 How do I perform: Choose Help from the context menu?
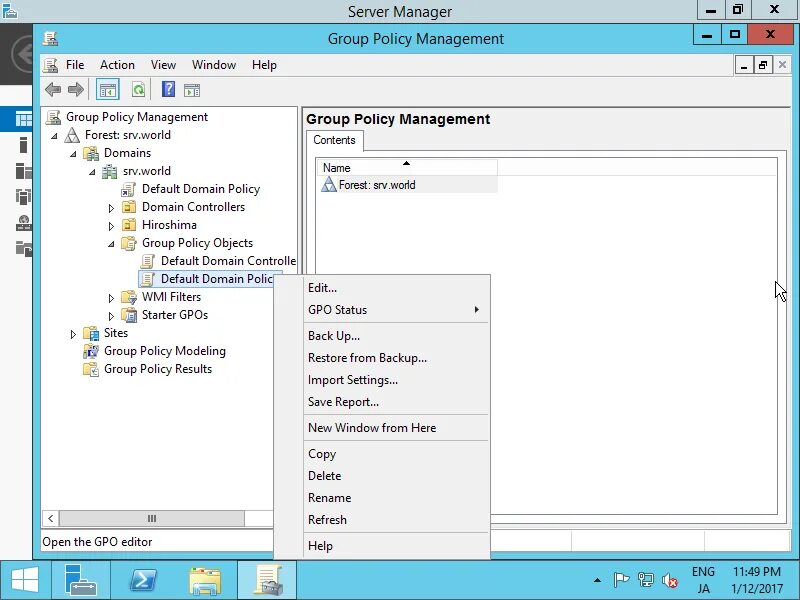click(x=396, y=545)
